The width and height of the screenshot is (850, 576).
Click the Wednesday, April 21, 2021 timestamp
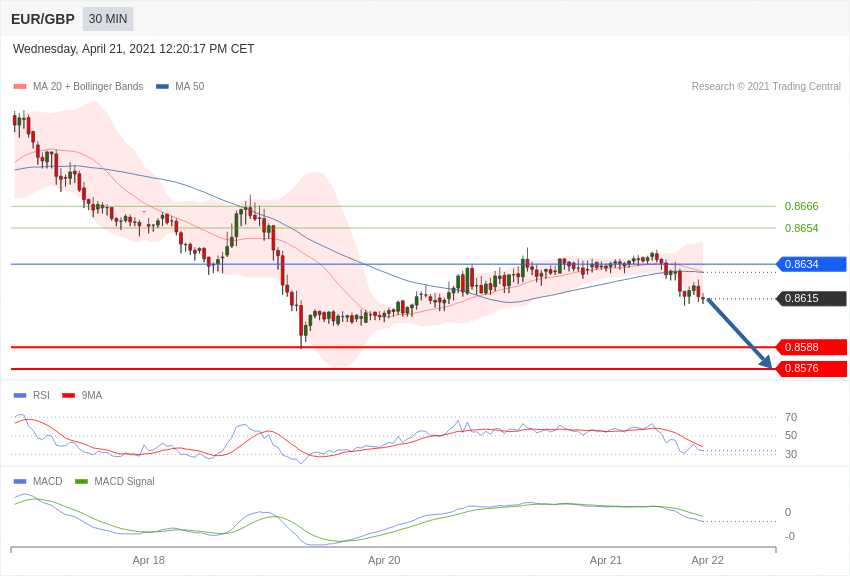pos(133,49)
